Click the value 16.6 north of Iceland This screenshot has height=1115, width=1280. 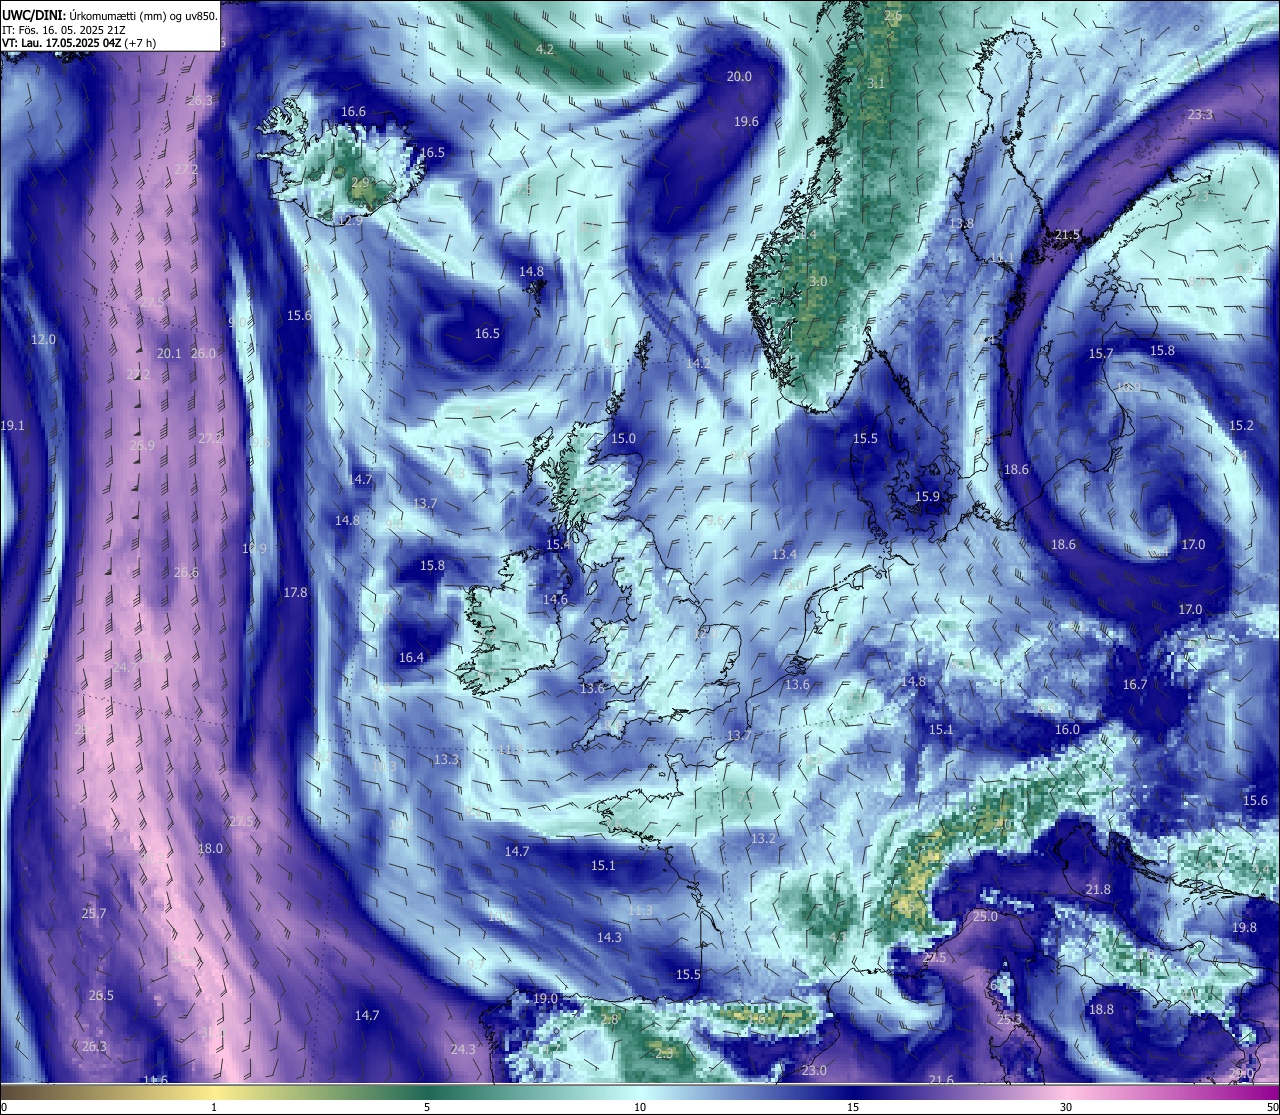click(x=353, y=112)
